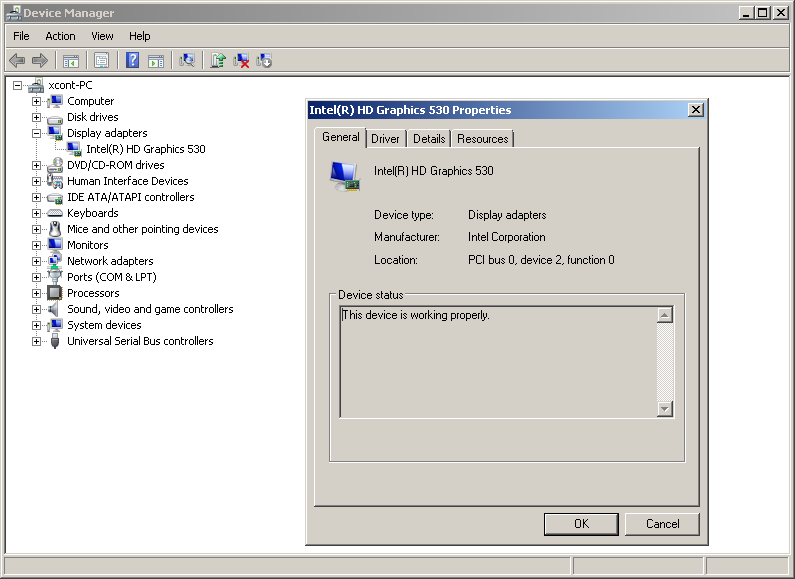Select the Processors chip icon

(55, 293)
